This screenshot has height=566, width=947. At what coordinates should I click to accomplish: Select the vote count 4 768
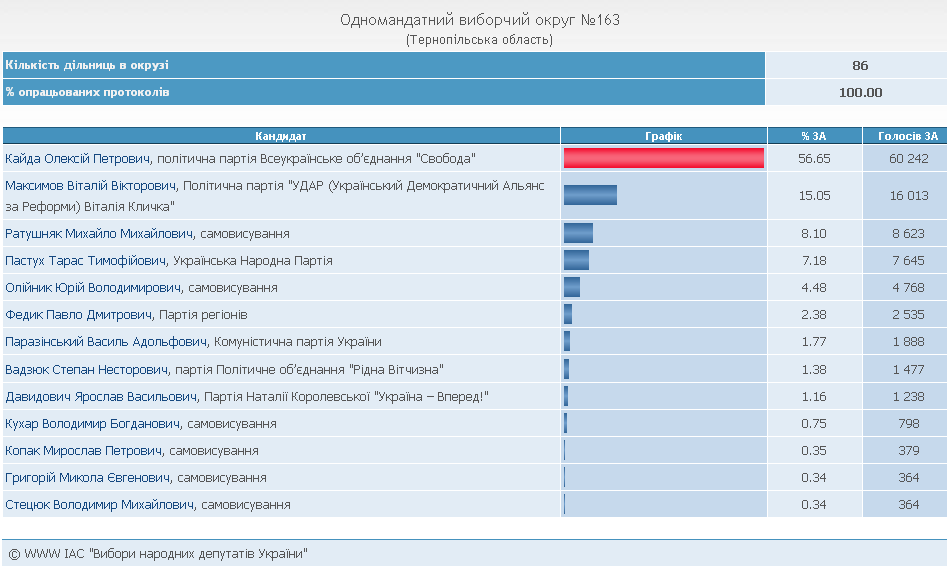pos(908,288)
